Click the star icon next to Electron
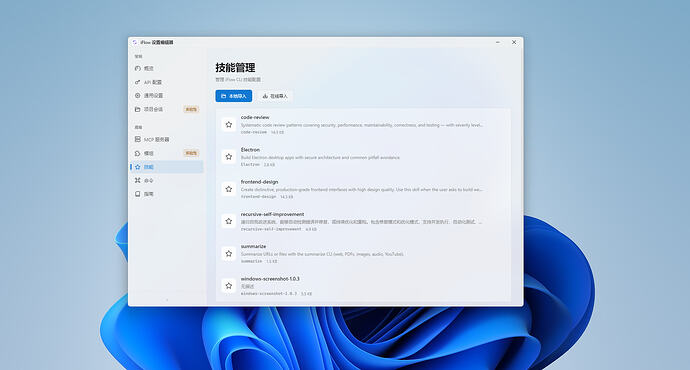 coord(228,157)
